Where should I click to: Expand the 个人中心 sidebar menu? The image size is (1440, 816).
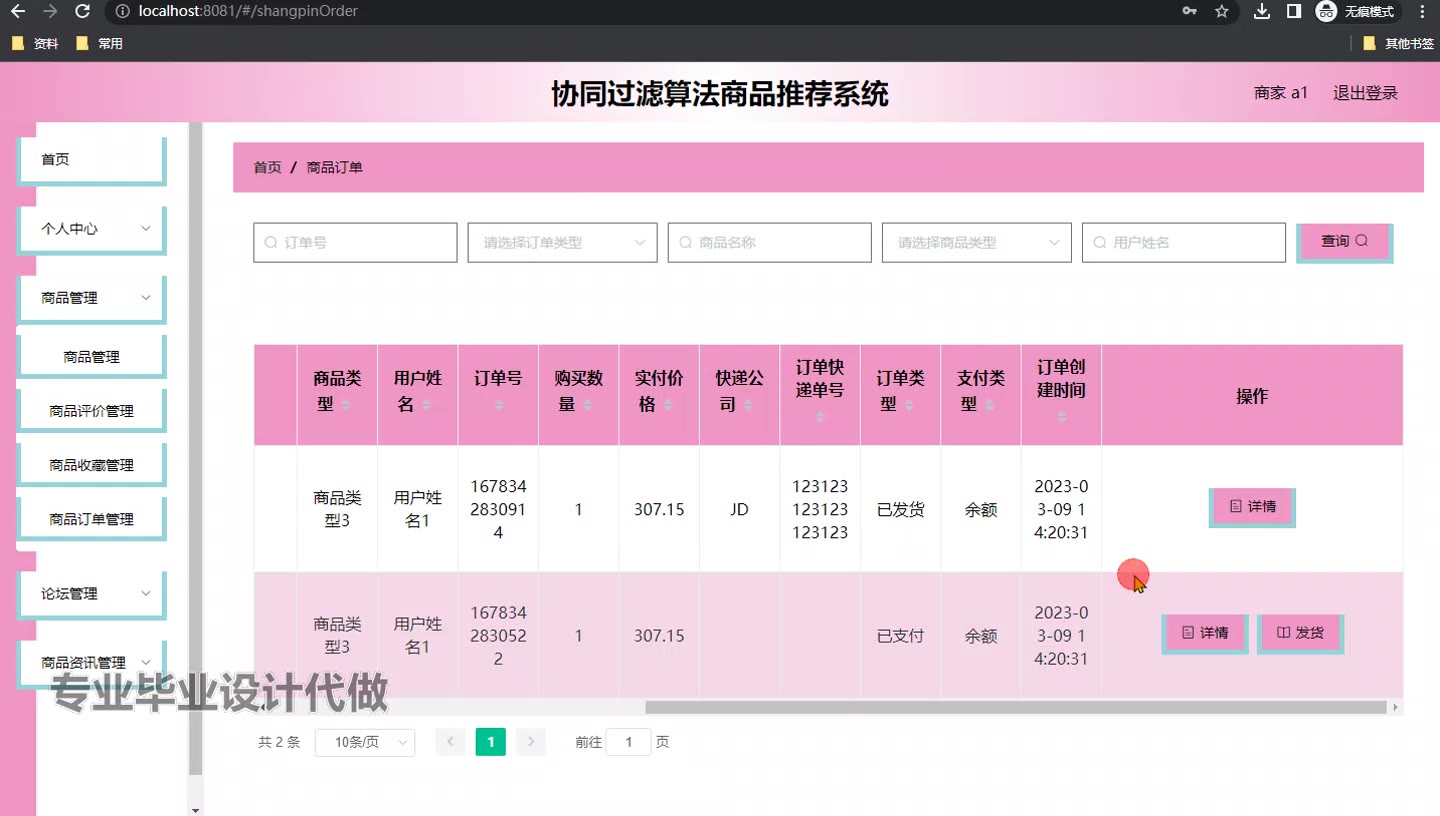(x=91, y=229)
